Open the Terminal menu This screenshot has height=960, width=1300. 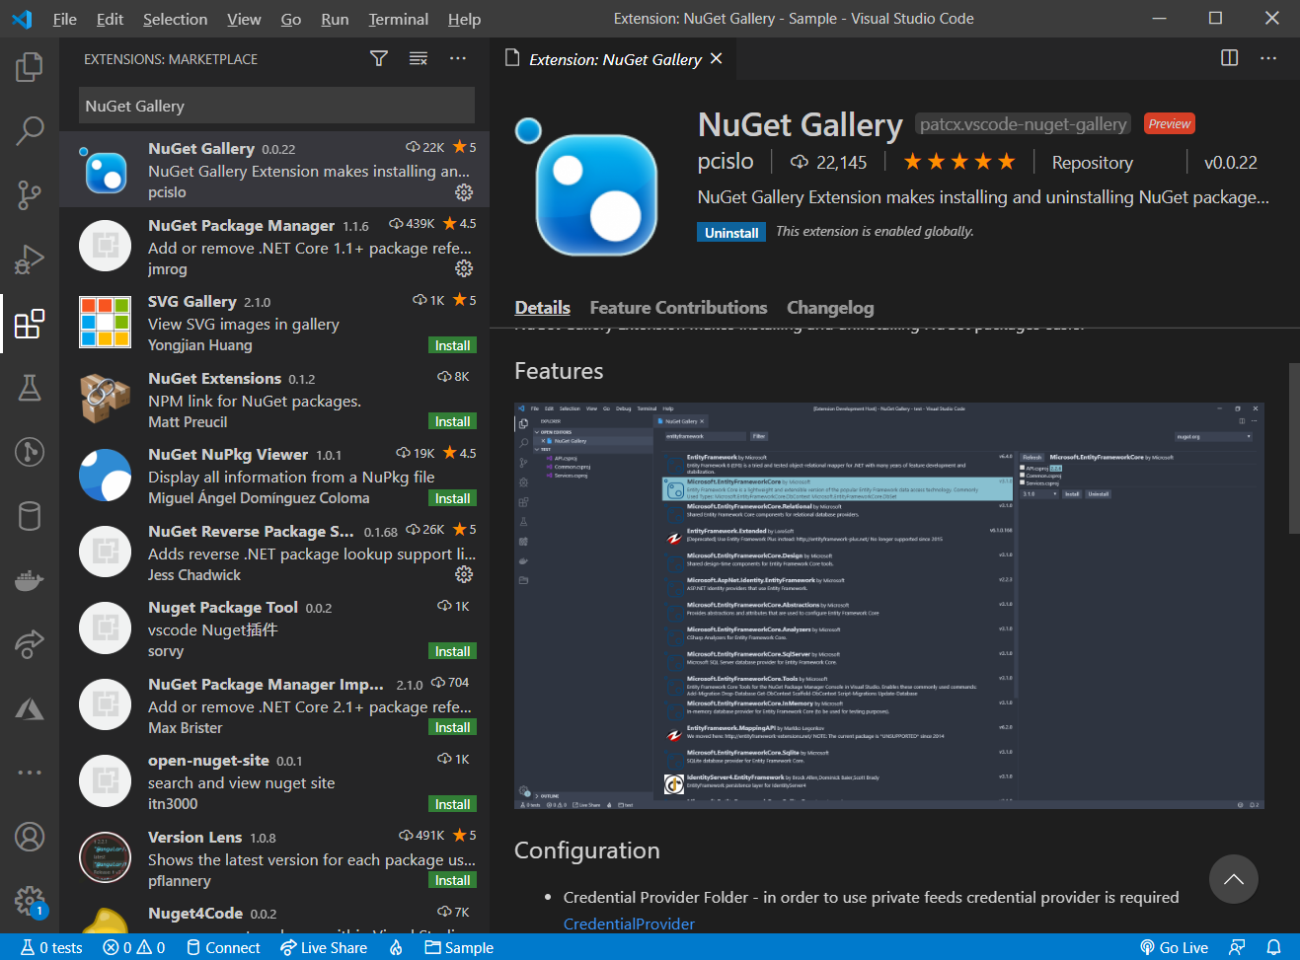tap(398, 19)
